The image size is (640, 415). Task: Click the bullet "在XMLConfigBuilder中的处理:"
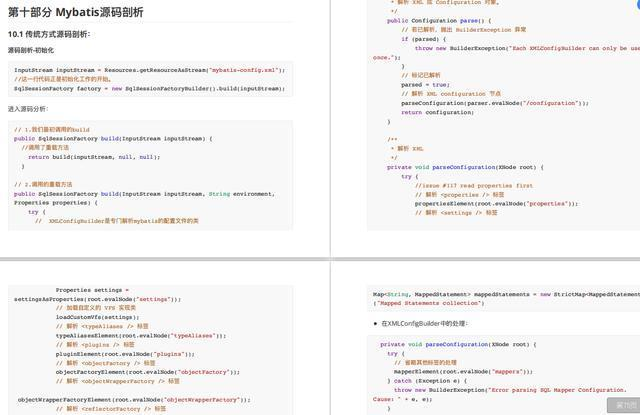[424, 324]
